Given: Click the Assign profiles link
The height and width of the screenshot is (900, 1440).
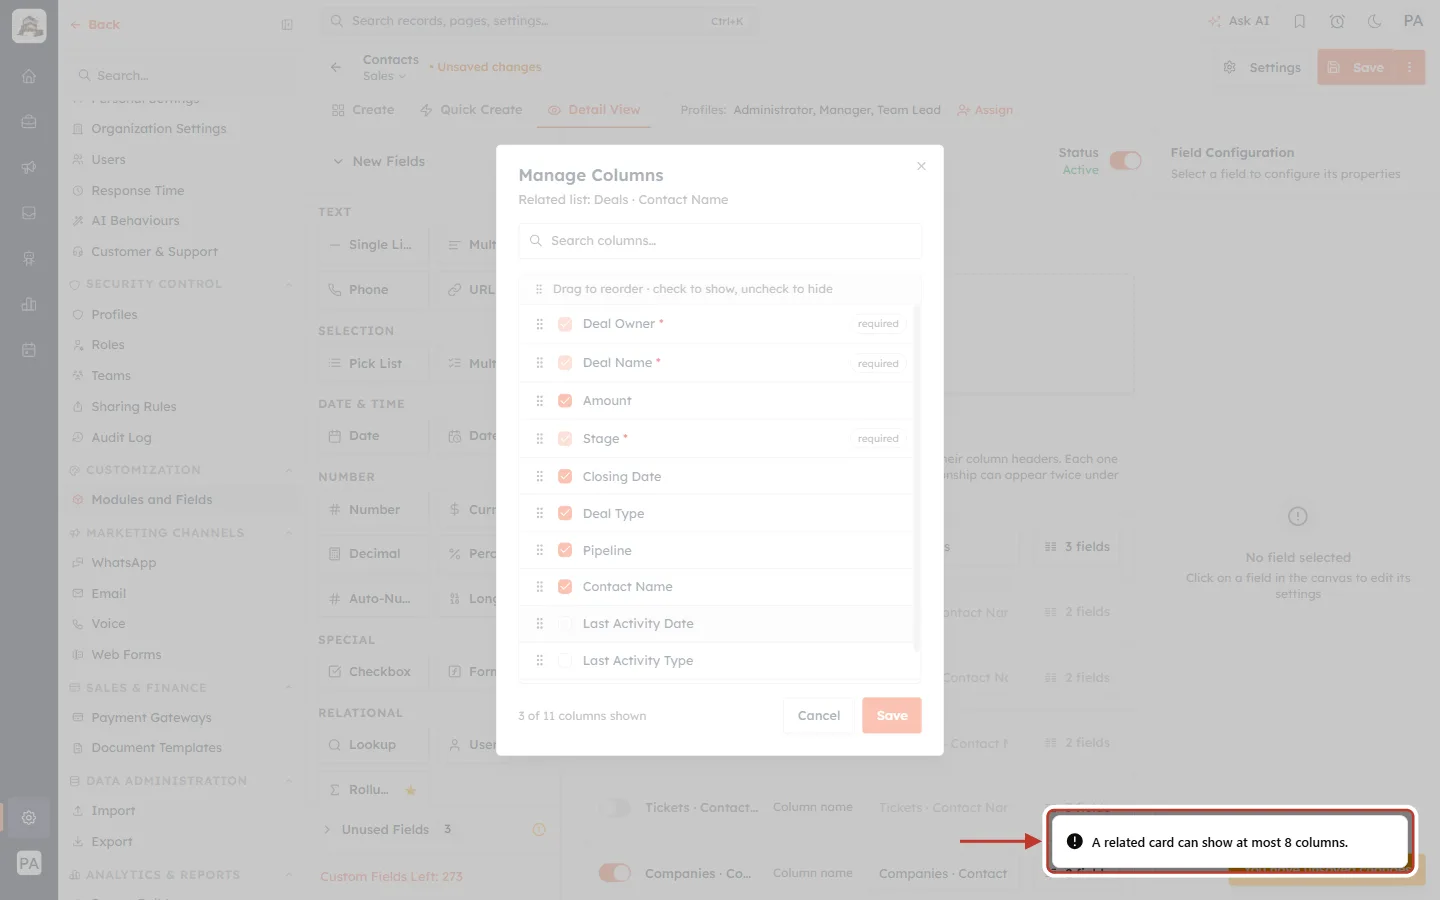Looking at the screenshot, I should 985,110.
